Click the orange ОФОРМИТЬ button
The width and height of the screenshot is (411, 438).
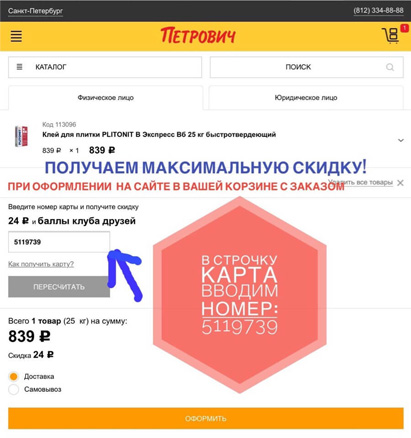pyautogui.click(x=206, y=418)
